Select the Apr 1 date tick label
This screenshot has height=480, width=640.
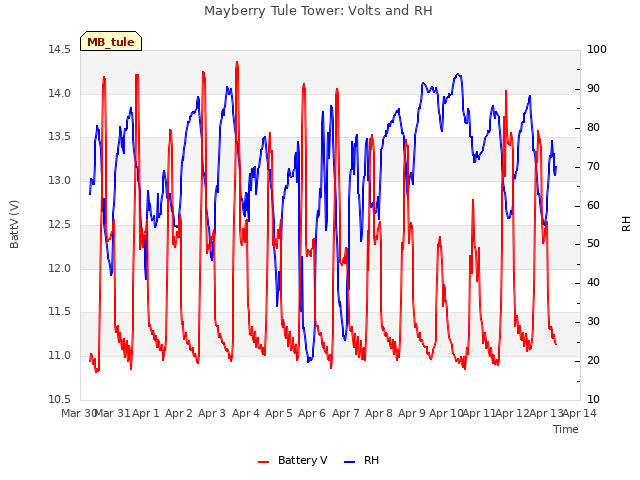(146, 413)
